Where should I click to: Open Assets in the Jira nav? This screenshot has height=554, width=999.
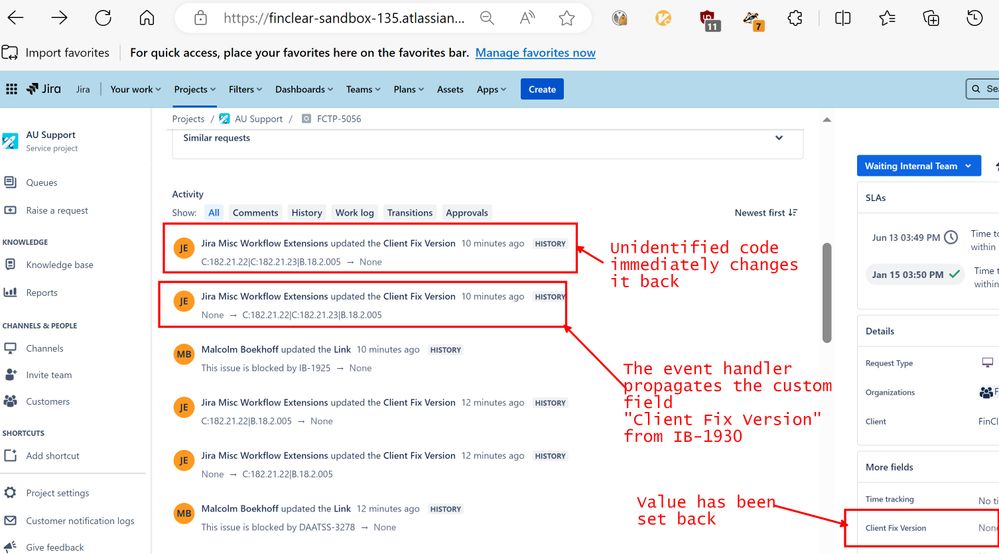click(450, 89)
